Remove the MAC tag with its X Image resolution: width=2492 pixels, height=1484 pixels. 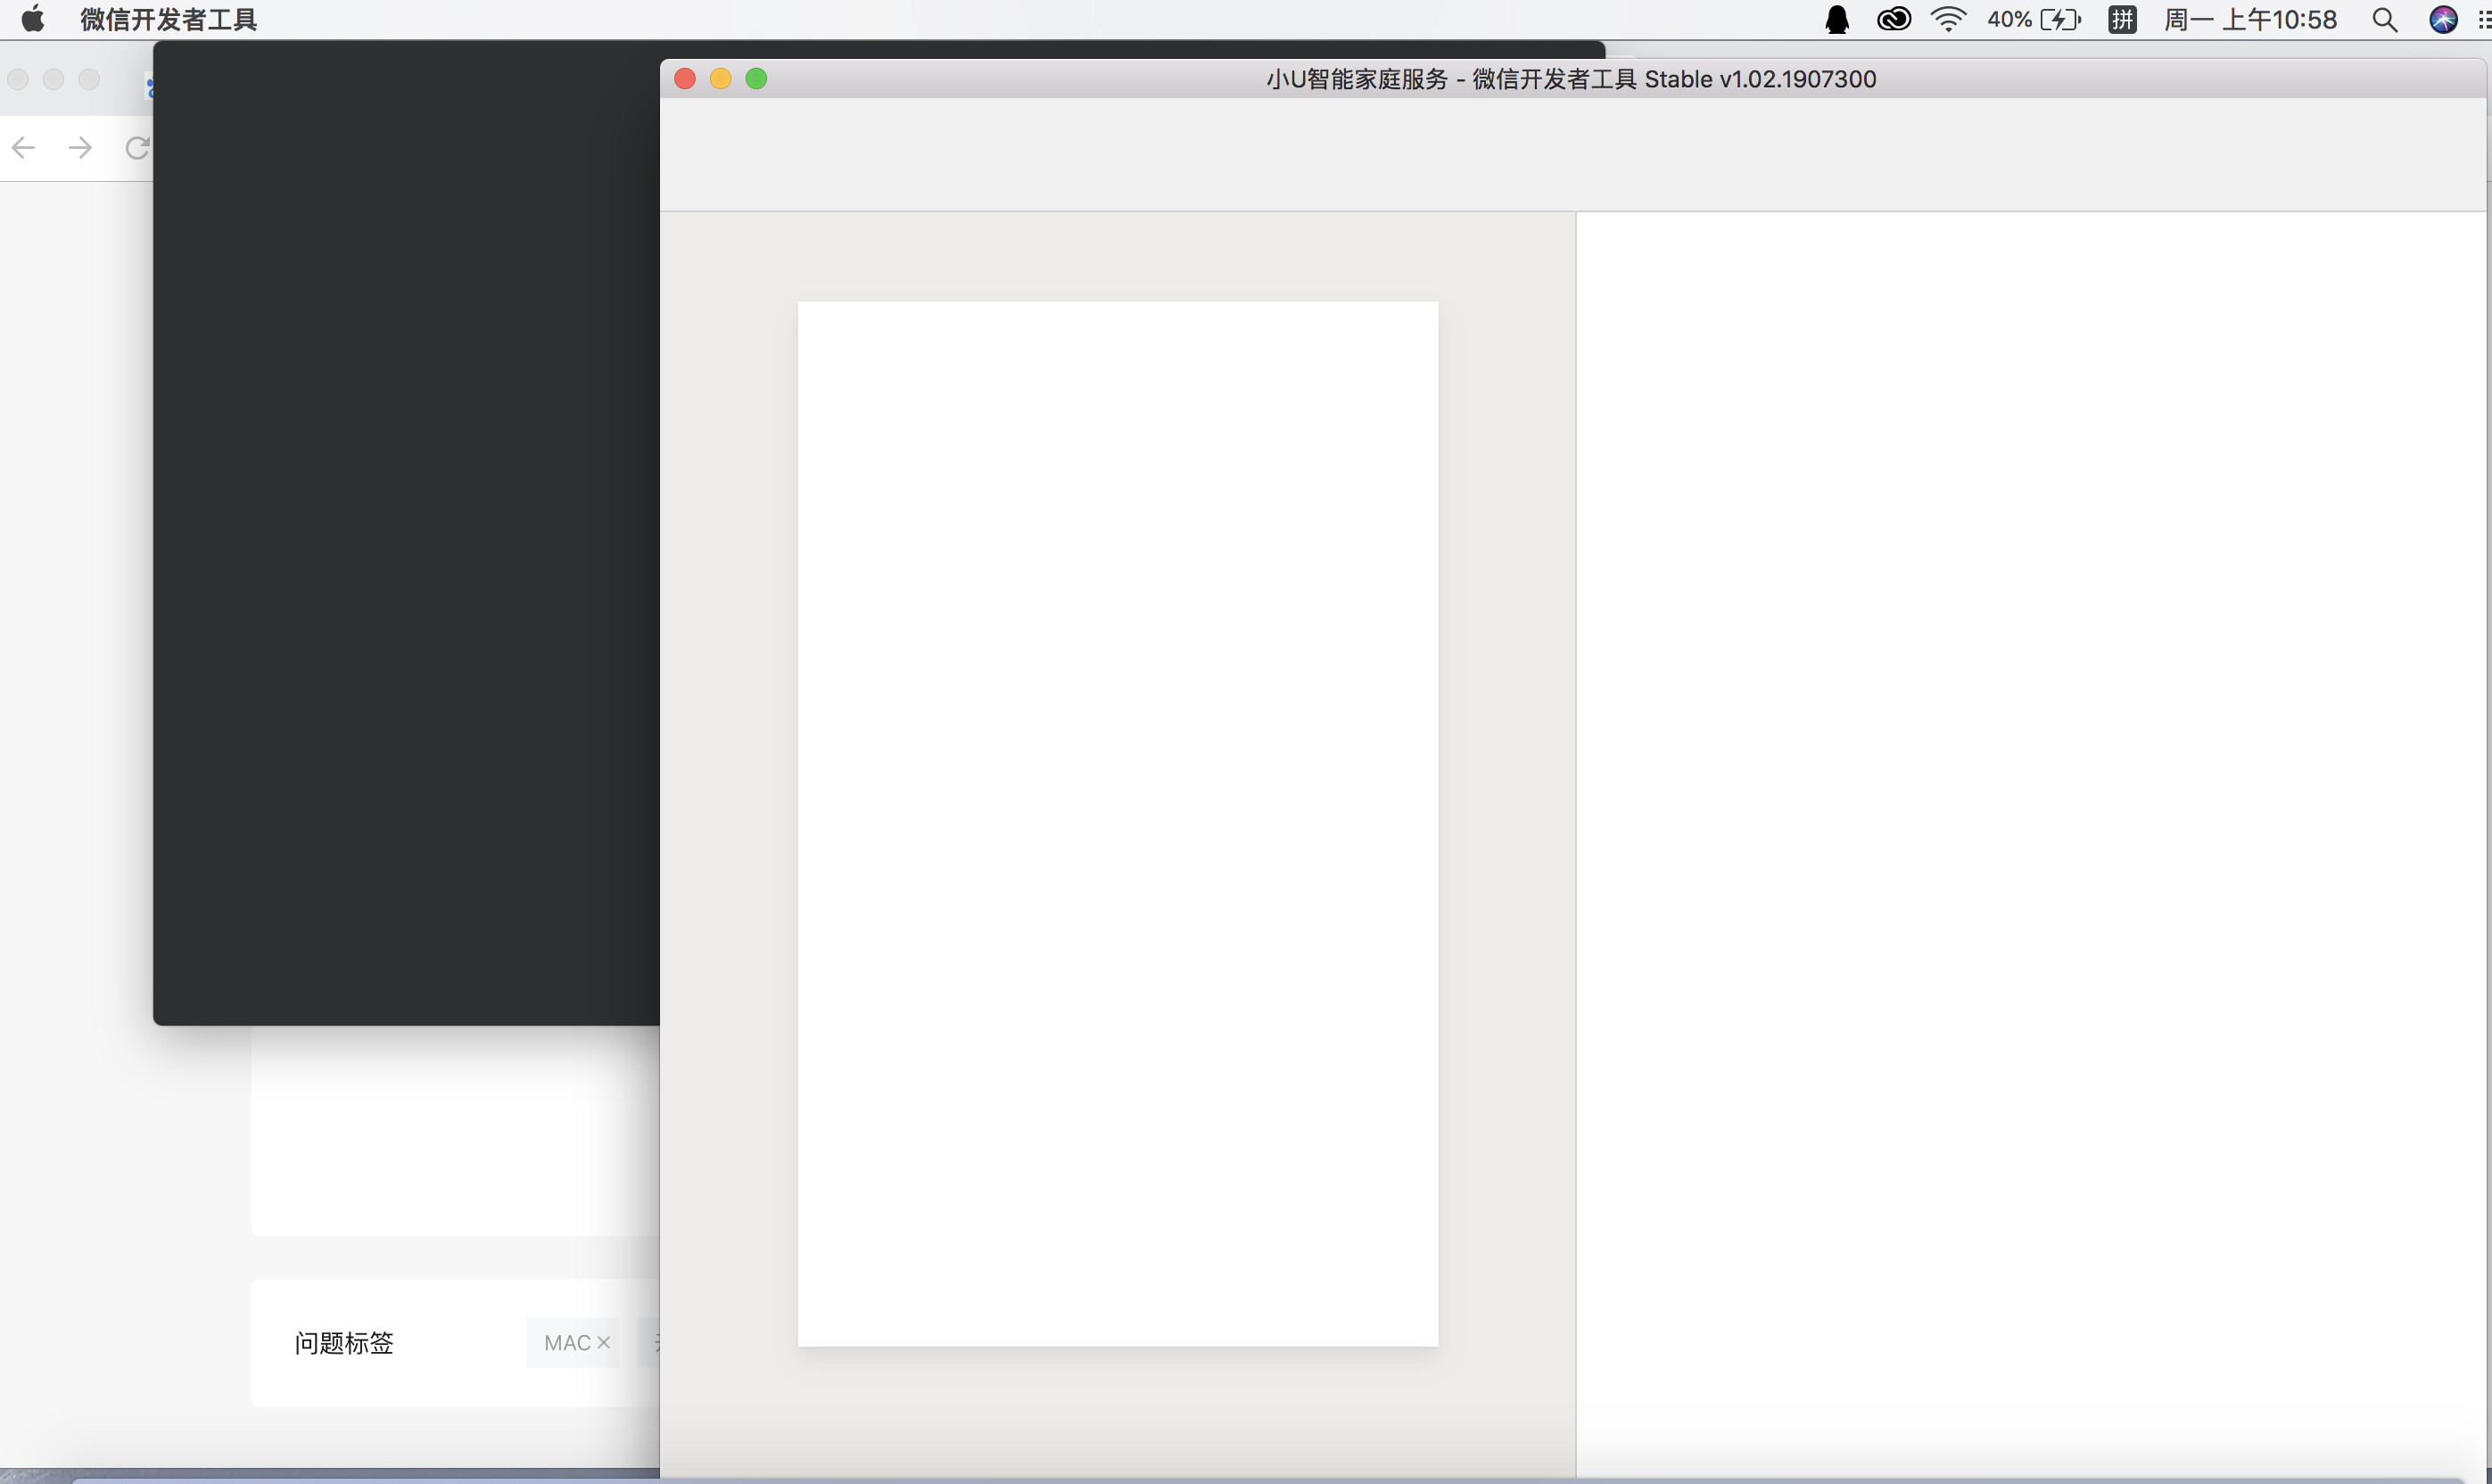(603, 1342)
